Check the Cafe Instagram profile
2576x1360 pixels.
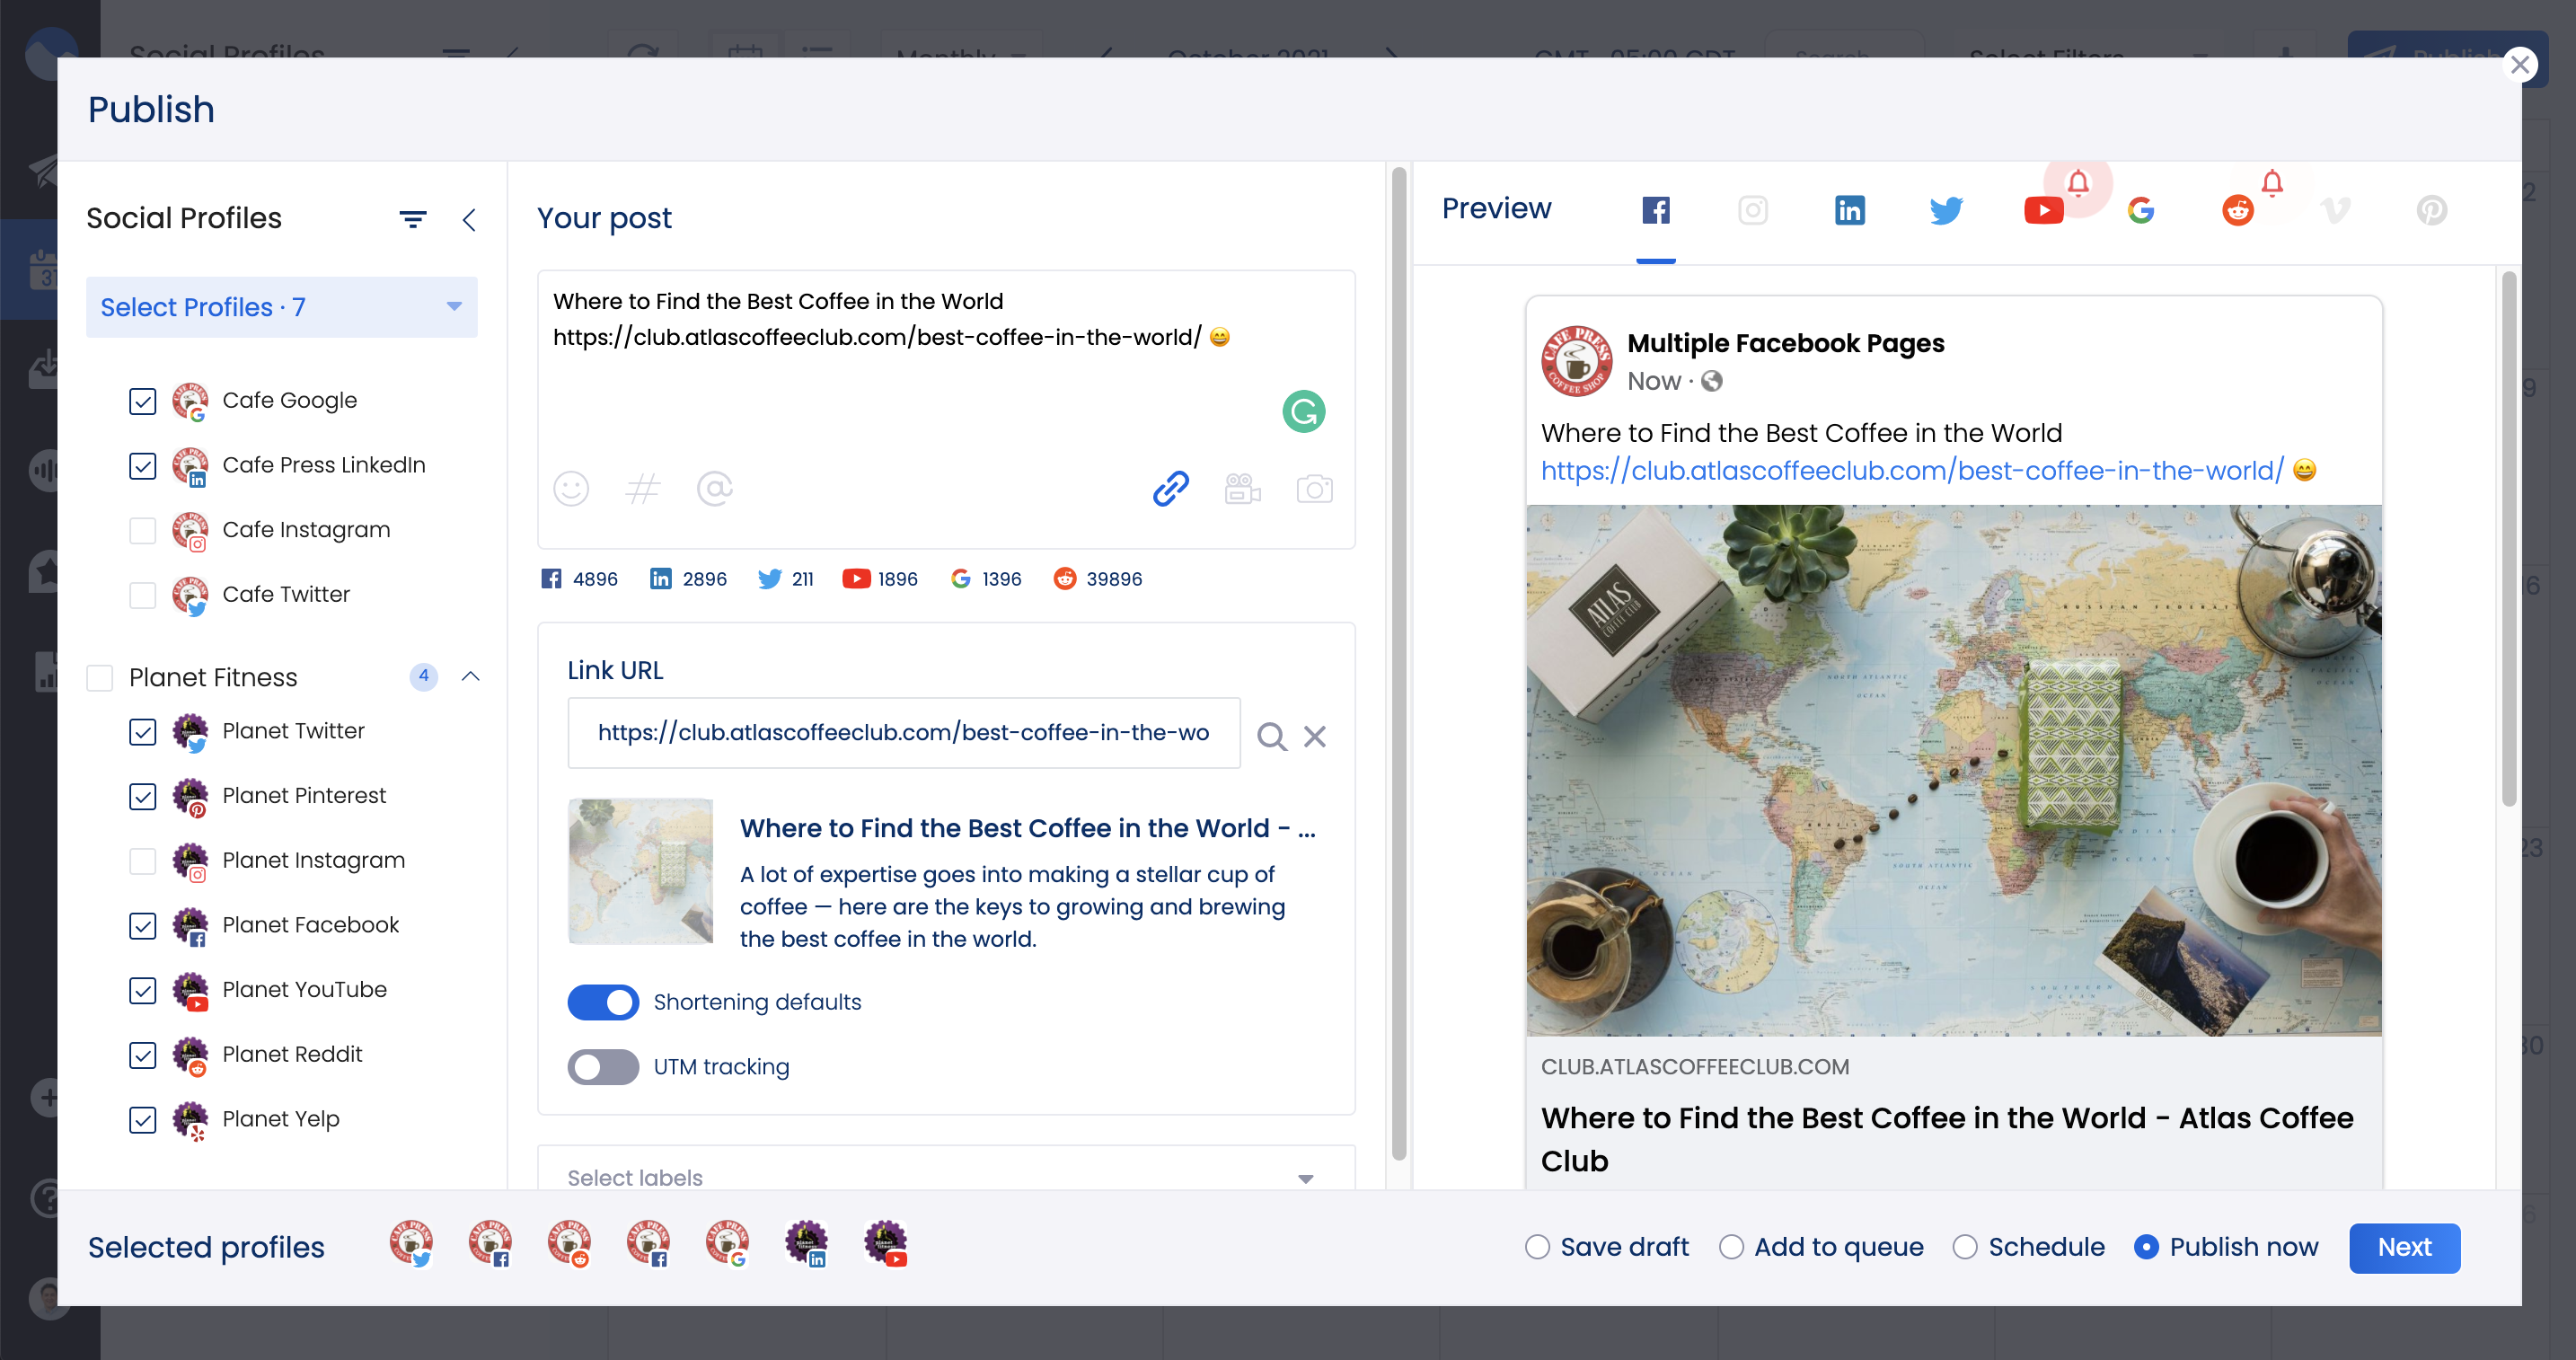click(142, 530)
